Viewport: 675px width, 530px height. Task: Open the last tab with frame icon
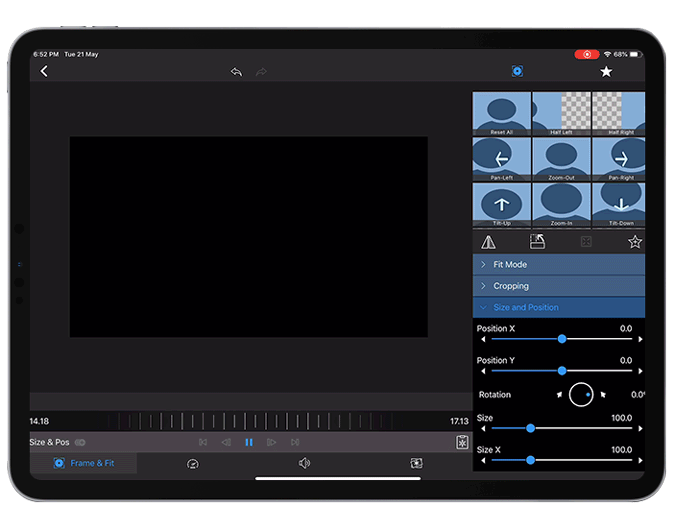click(x=416, y=463)
